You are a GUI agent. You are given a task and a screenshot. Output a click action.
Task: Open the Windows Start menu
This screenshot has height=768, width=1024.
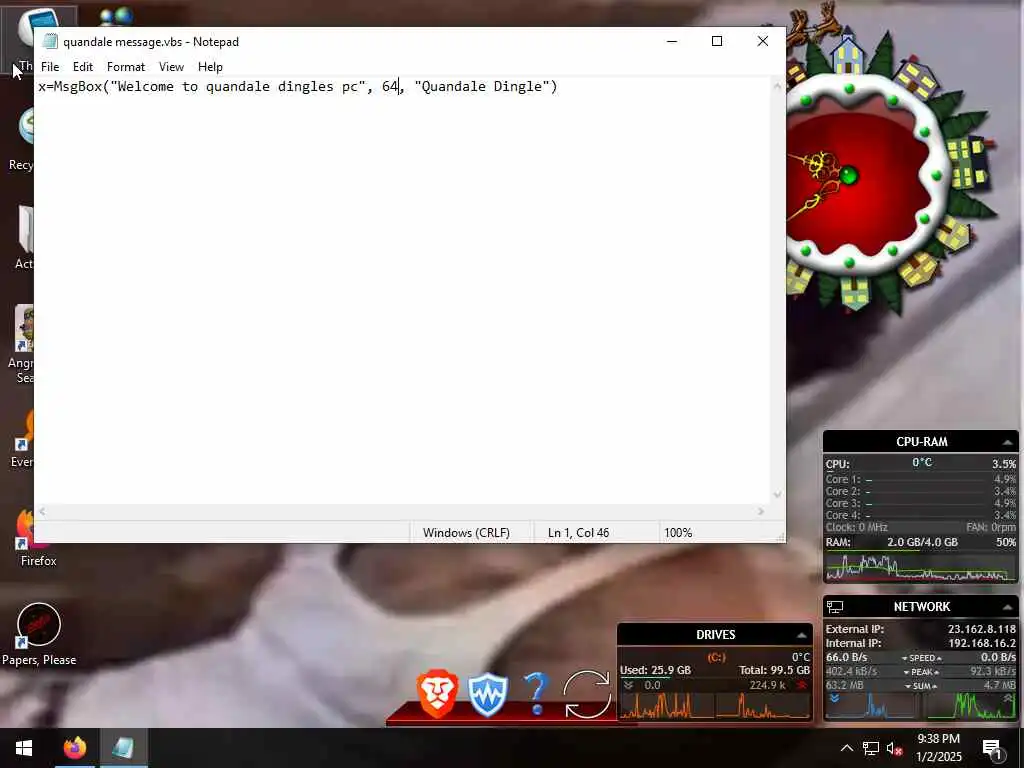click(x=24, y=748)
